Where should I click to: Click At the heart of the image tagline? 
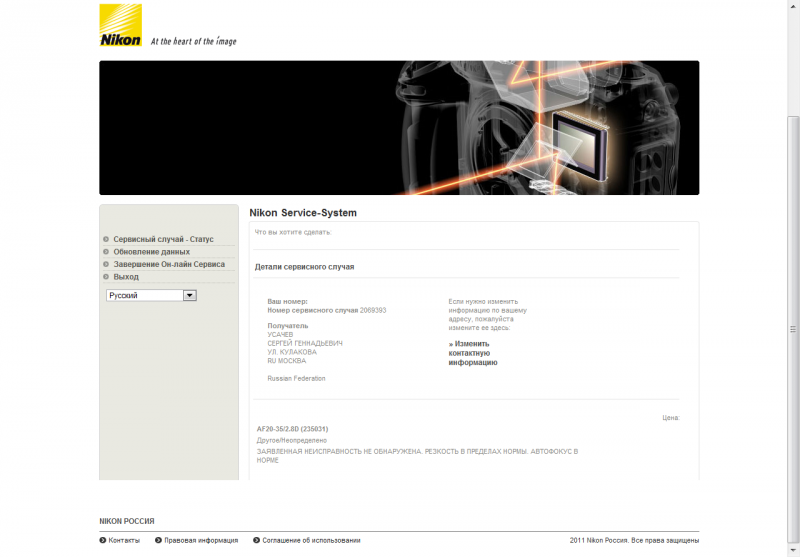(193, 41)
